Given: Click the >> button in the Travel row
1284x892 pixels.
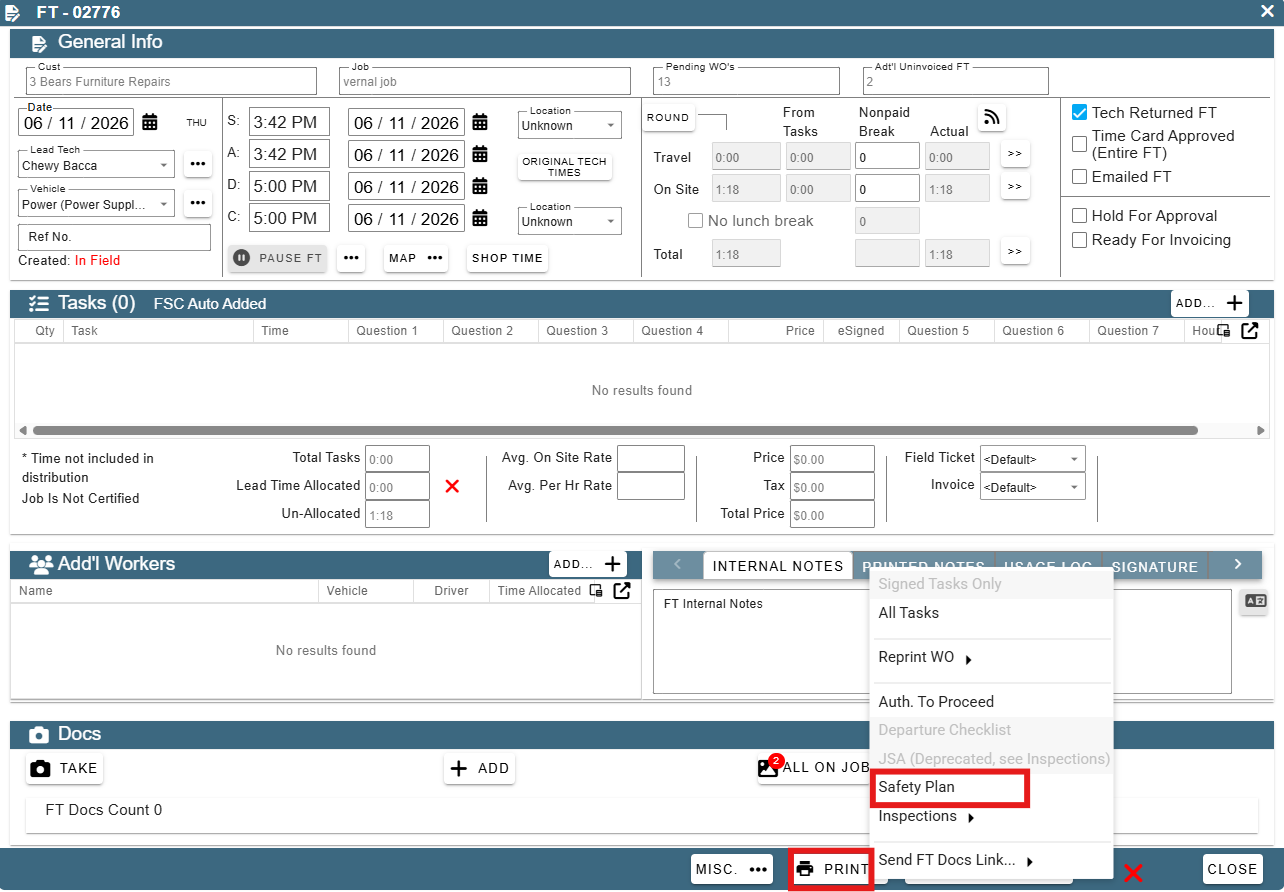Looking at the screenshot, I should click(x=1015, y=154).
